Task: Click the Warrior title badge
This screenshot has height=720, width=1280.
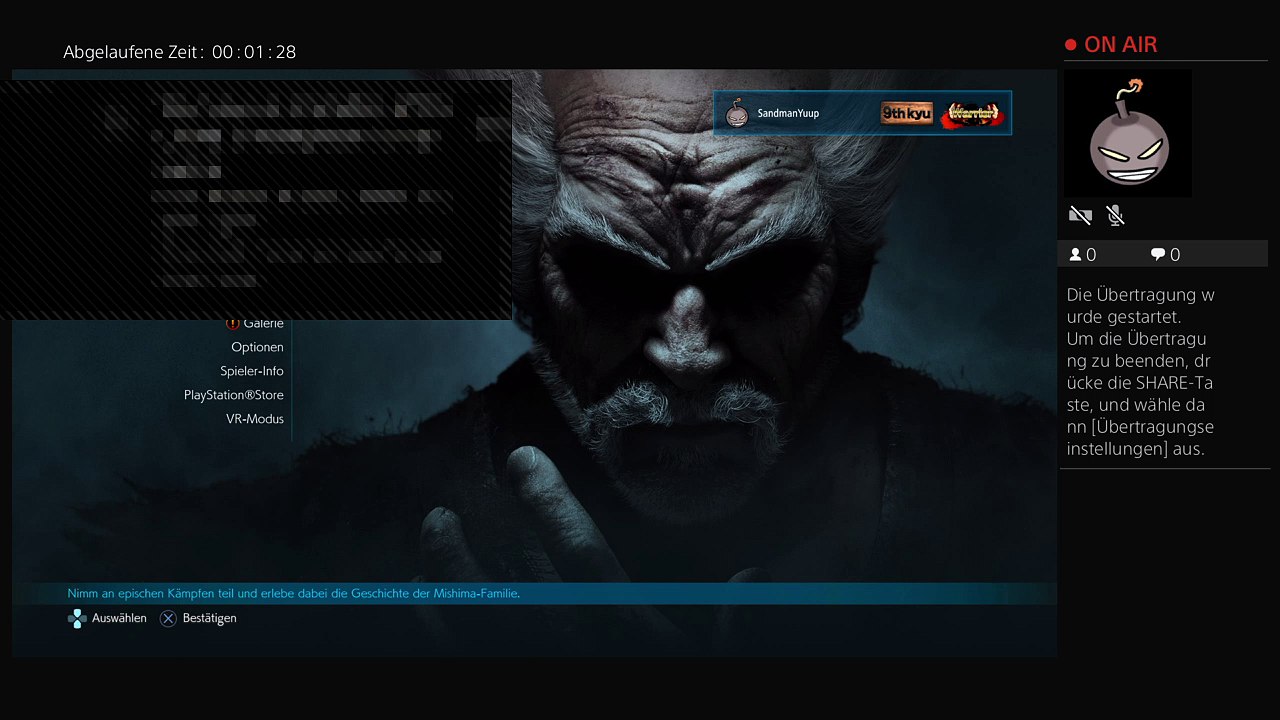Action: [x=972, y=114]
